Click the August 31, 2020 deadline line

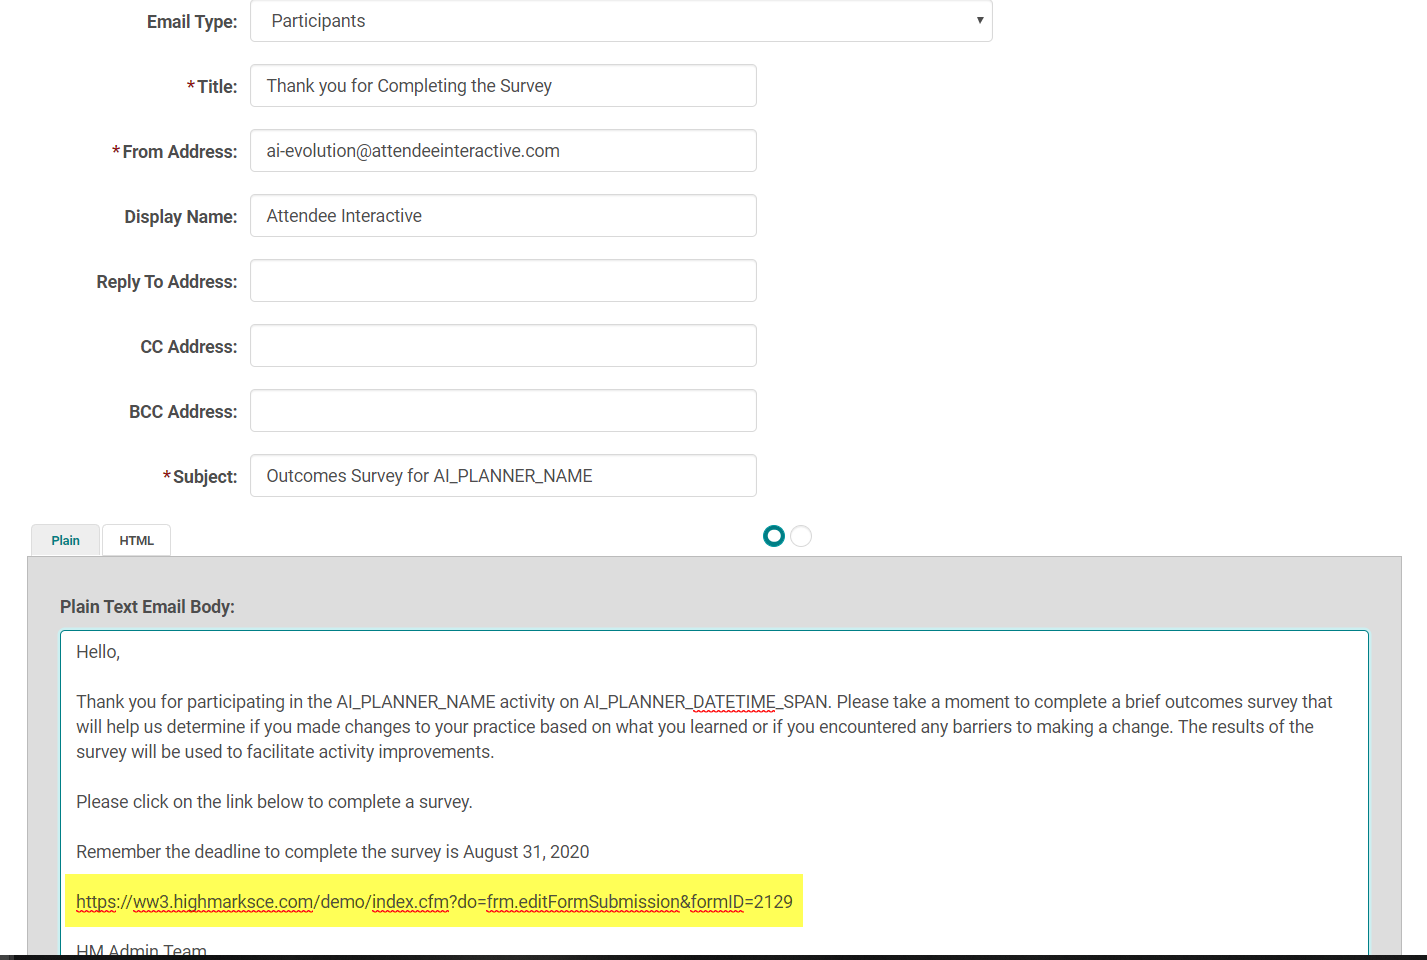click(332, 852)
